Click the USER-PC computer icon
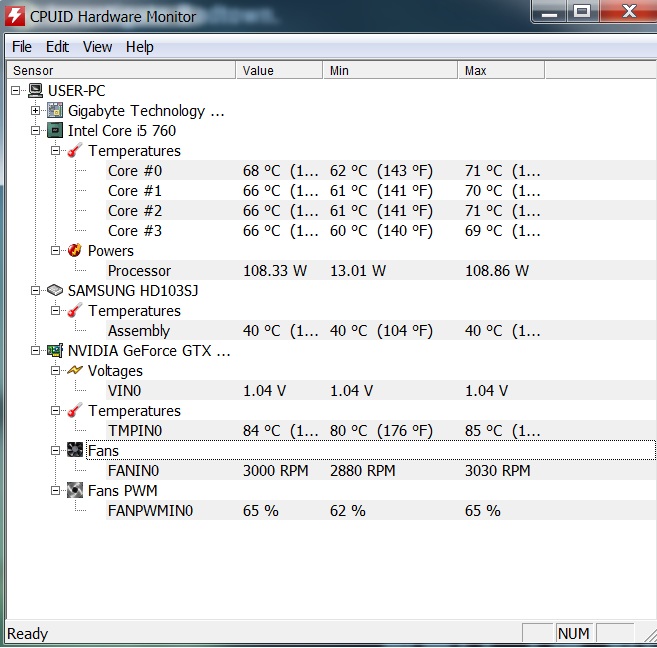 [x=35, y=91]
